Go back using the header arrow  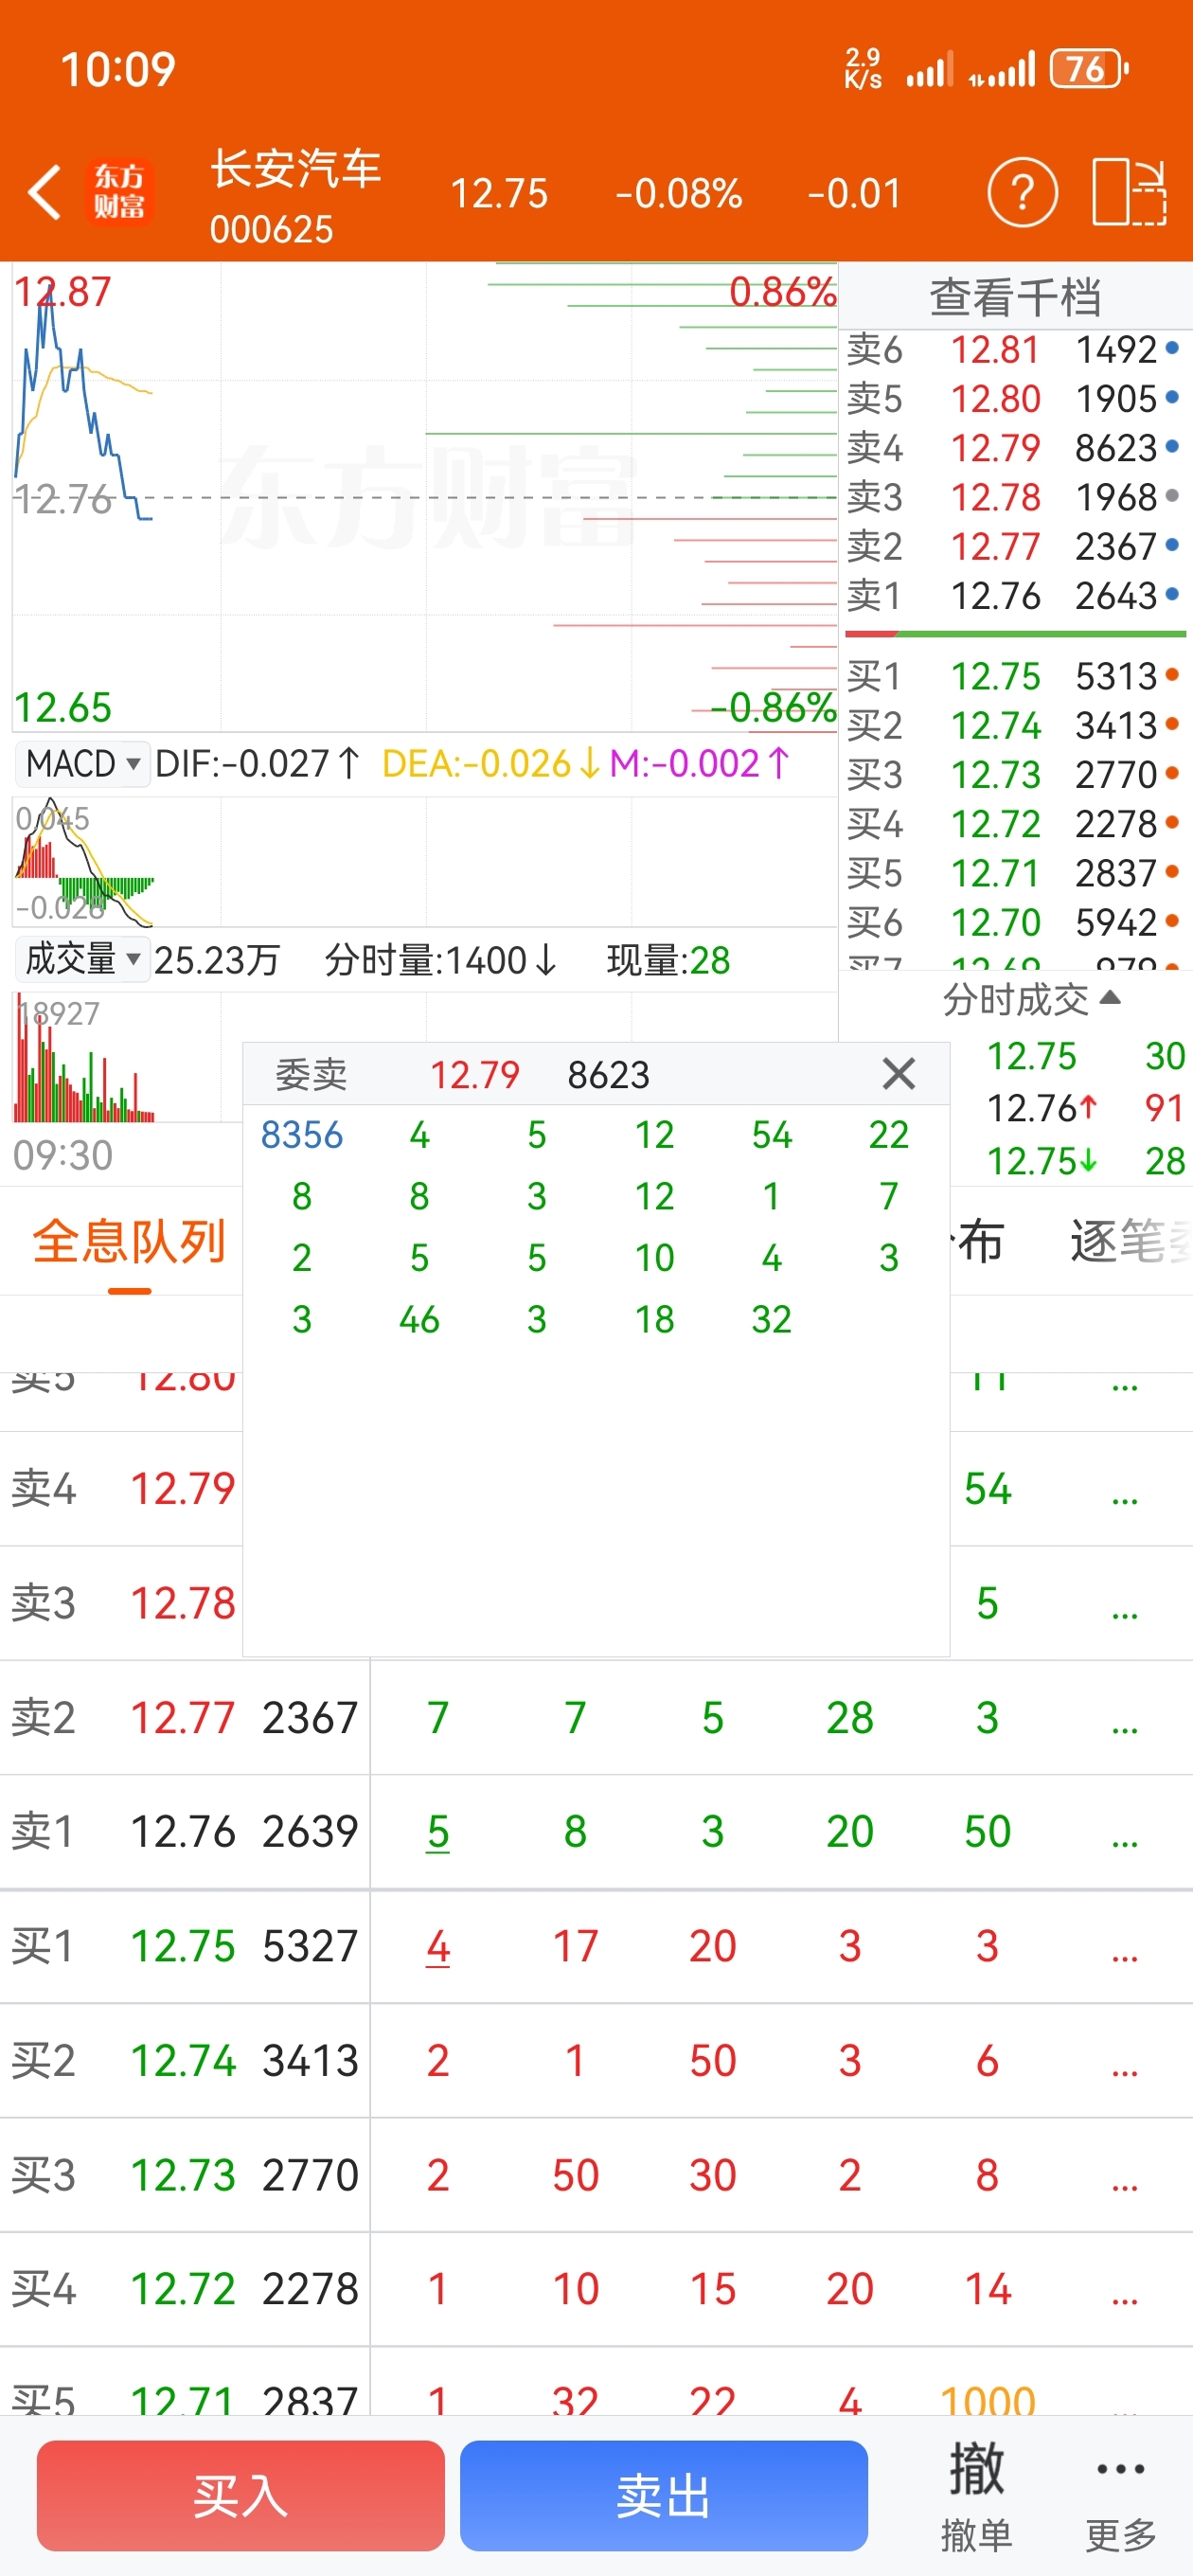[45, 192]
